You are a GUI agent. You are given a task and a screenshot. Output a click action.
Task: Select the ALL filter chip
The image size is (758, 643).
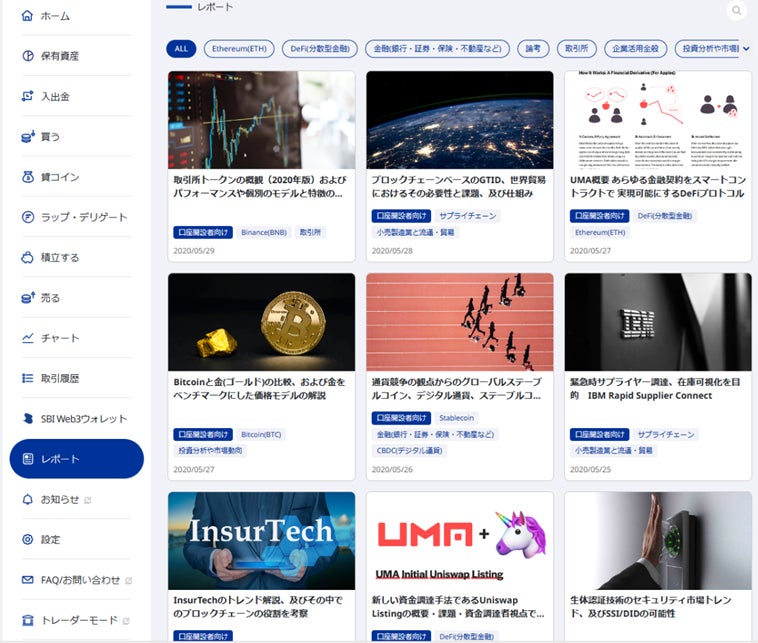pyautogui.click(x=181, y=49)
